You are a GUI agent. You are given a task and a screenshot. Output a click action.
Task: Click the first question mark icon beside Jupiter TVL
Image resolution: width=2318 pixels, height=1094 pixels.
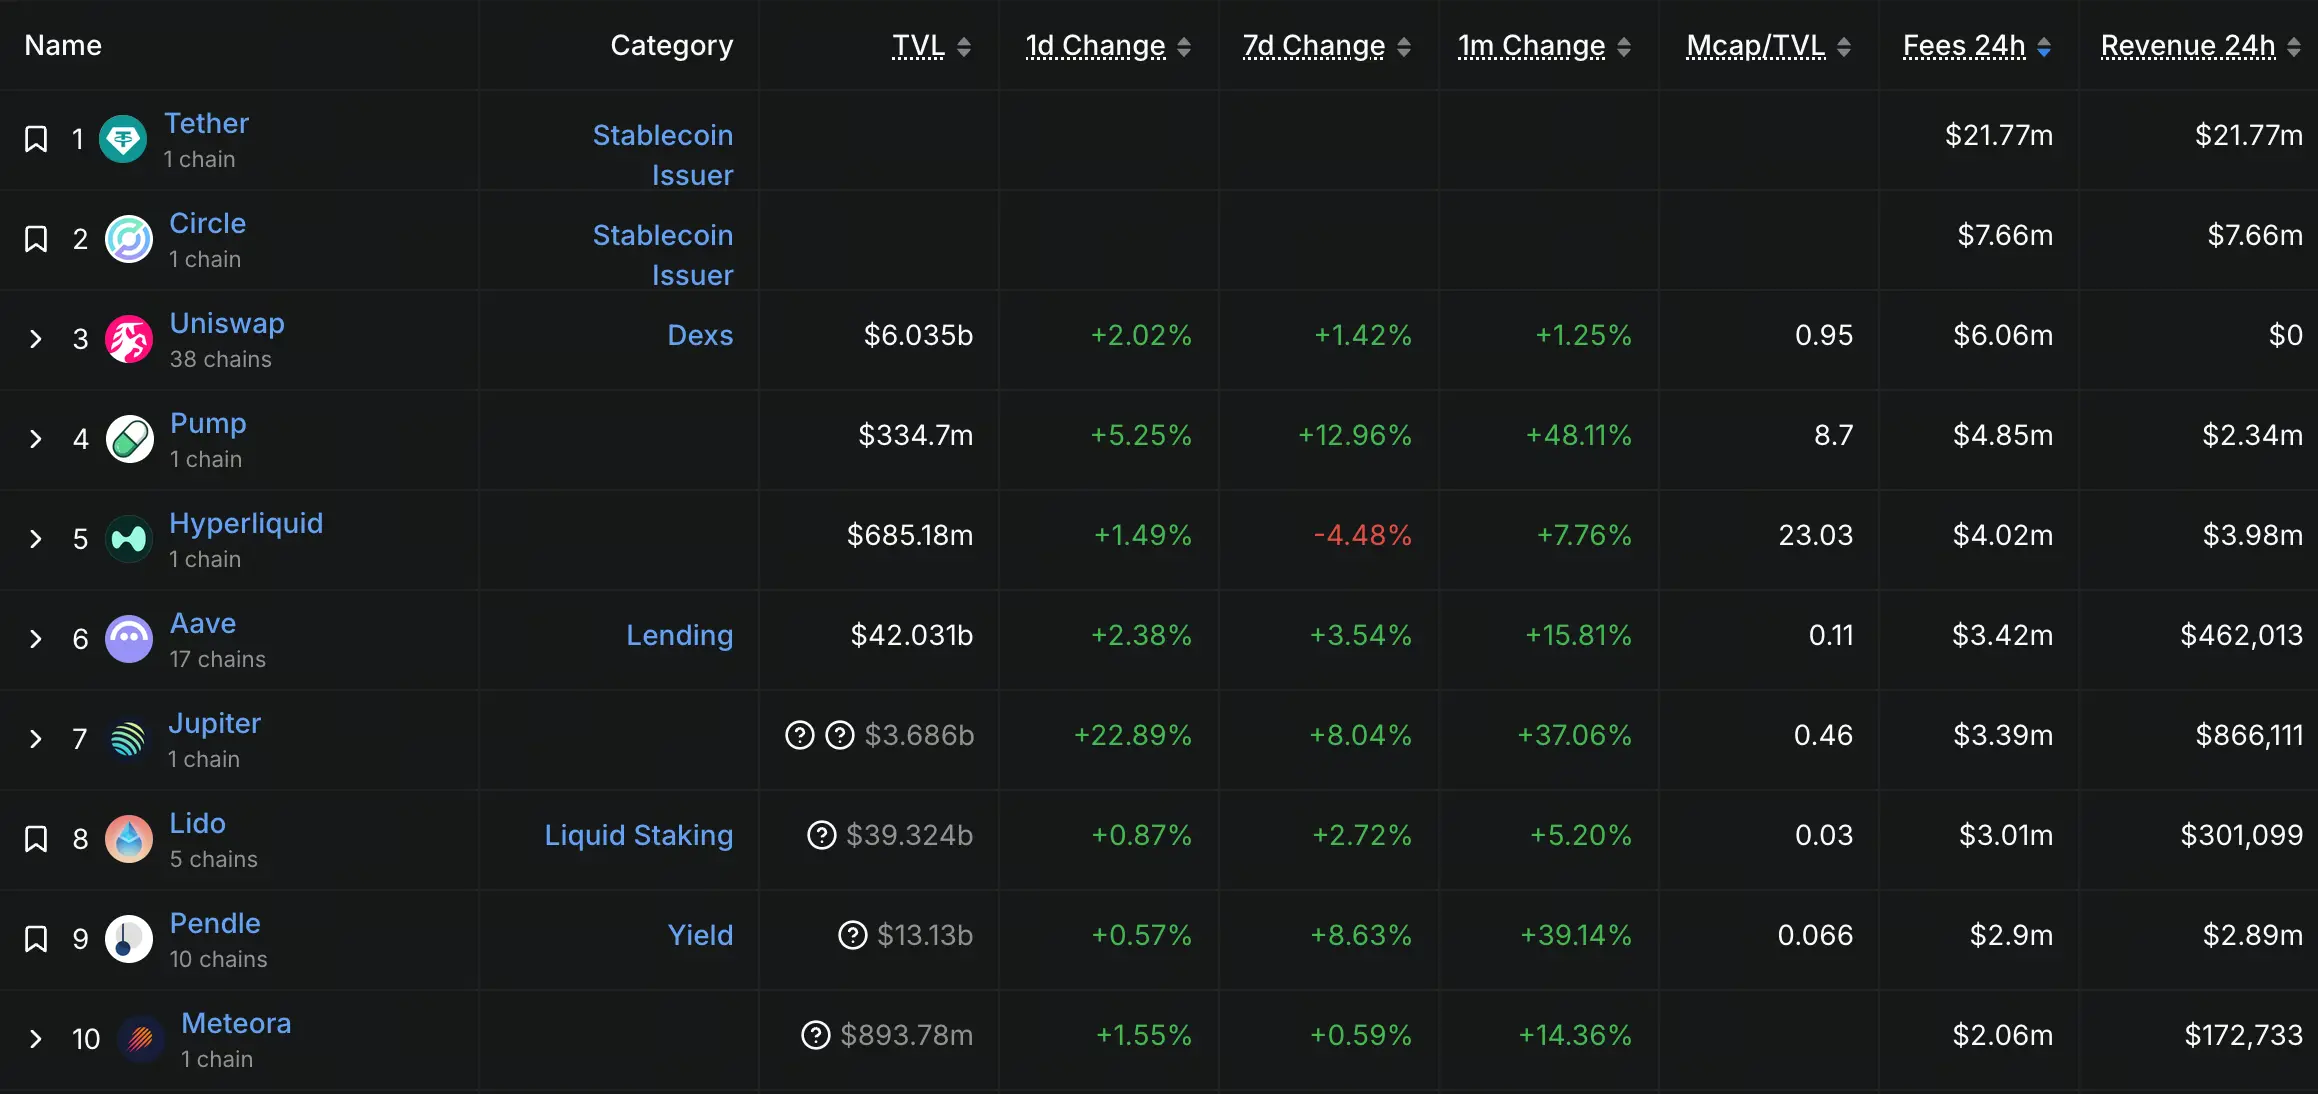coord(800,735)
